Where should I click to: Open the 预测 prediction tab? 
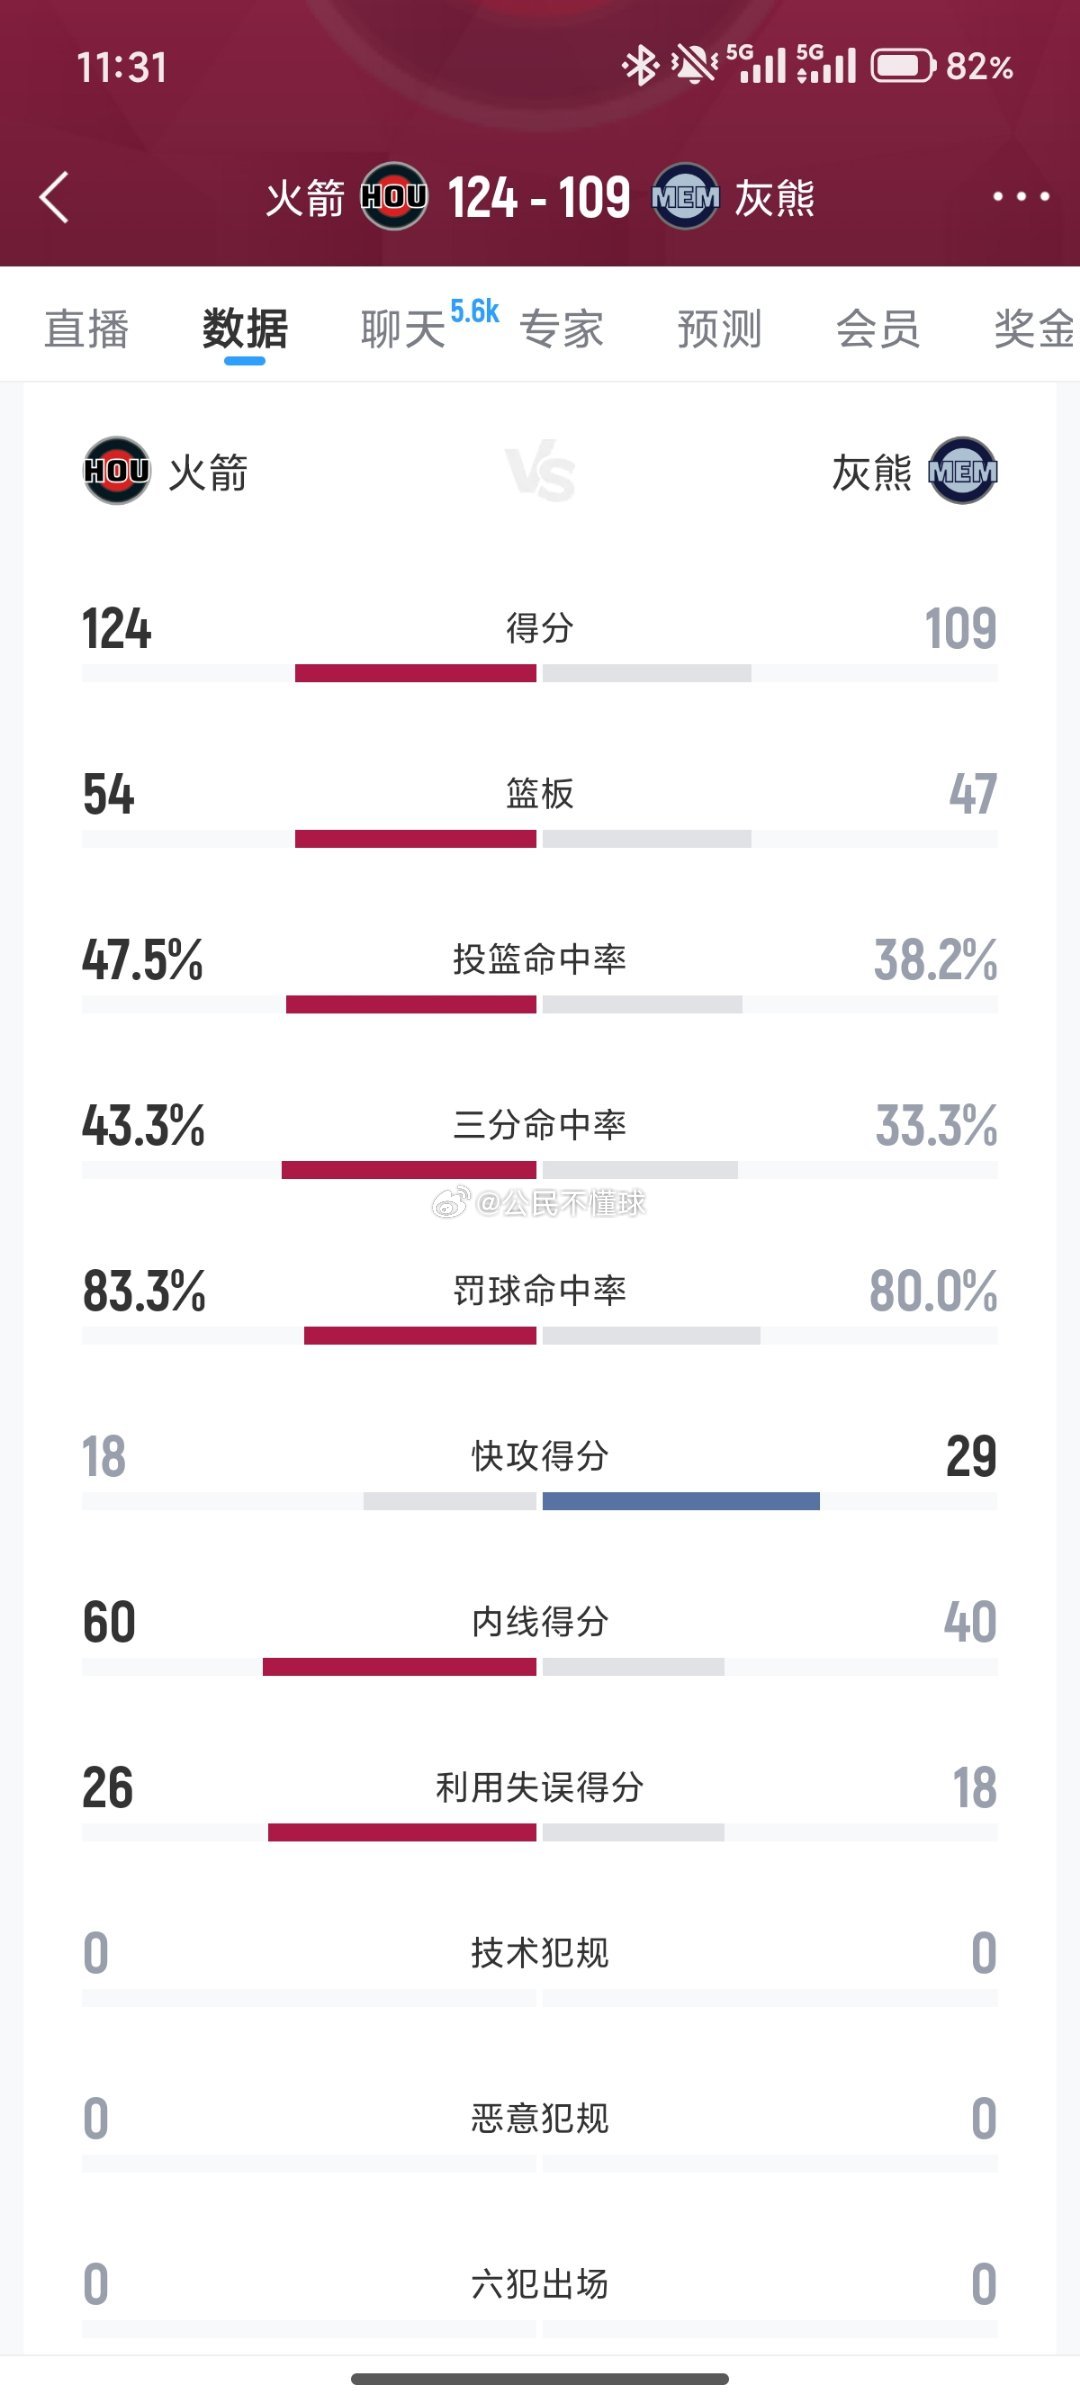pyautogui.click(x=718, y=330)
